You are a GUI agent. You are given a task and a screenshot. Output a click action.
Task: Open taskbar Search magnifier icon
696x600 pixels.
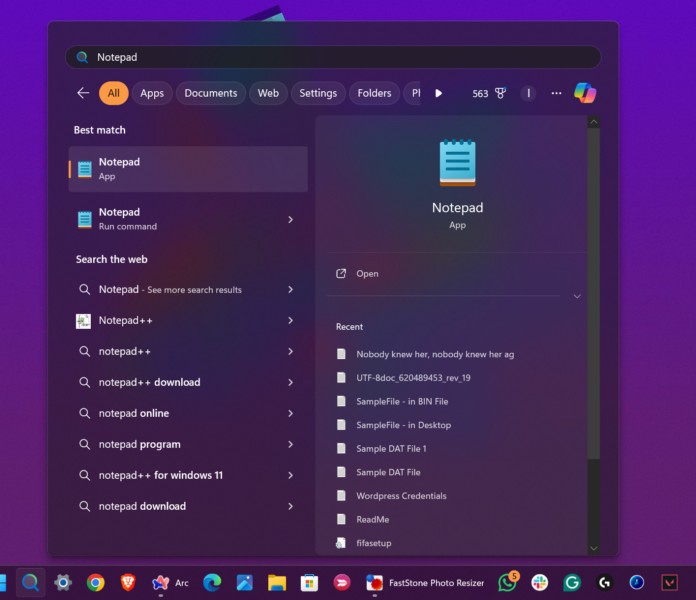(30, 582)
